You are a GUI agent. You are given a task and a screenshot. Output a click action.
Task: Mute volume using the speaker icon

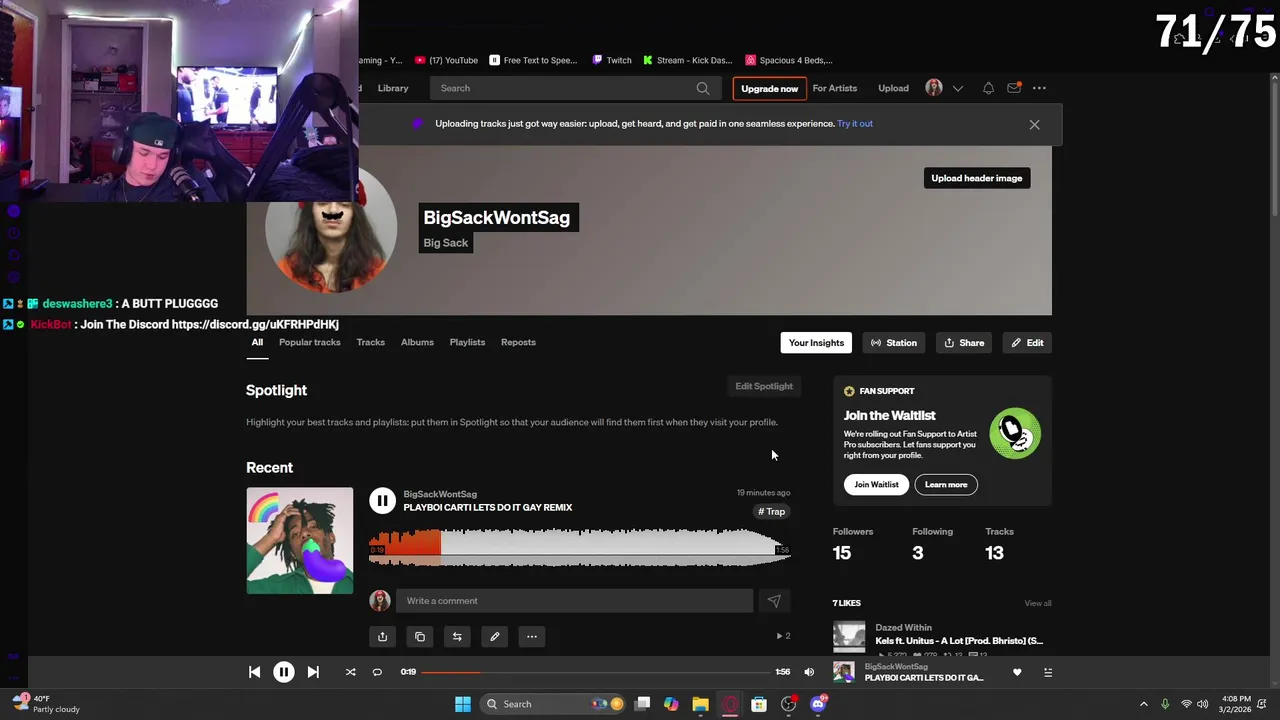tap(809, 672)
